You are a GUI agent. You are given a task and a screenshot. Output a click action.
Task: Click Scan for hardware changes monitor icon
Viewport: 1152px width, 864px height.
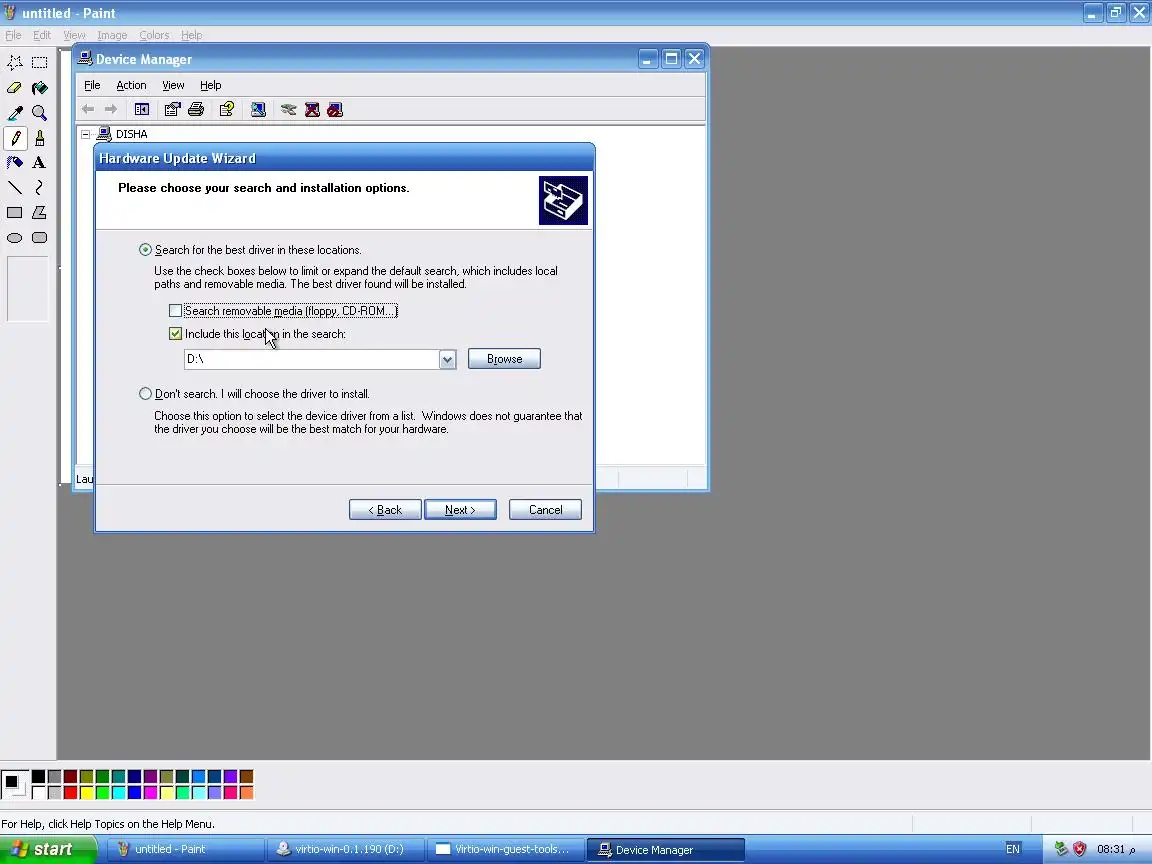pyautogui.click(x=259, y=109)
